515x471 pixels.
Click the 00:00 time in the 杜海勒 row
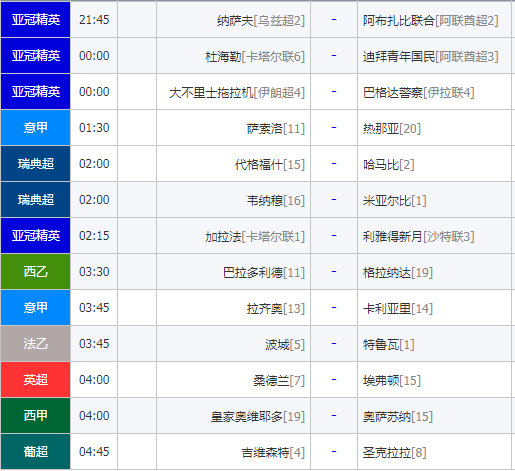coord(94,56)
